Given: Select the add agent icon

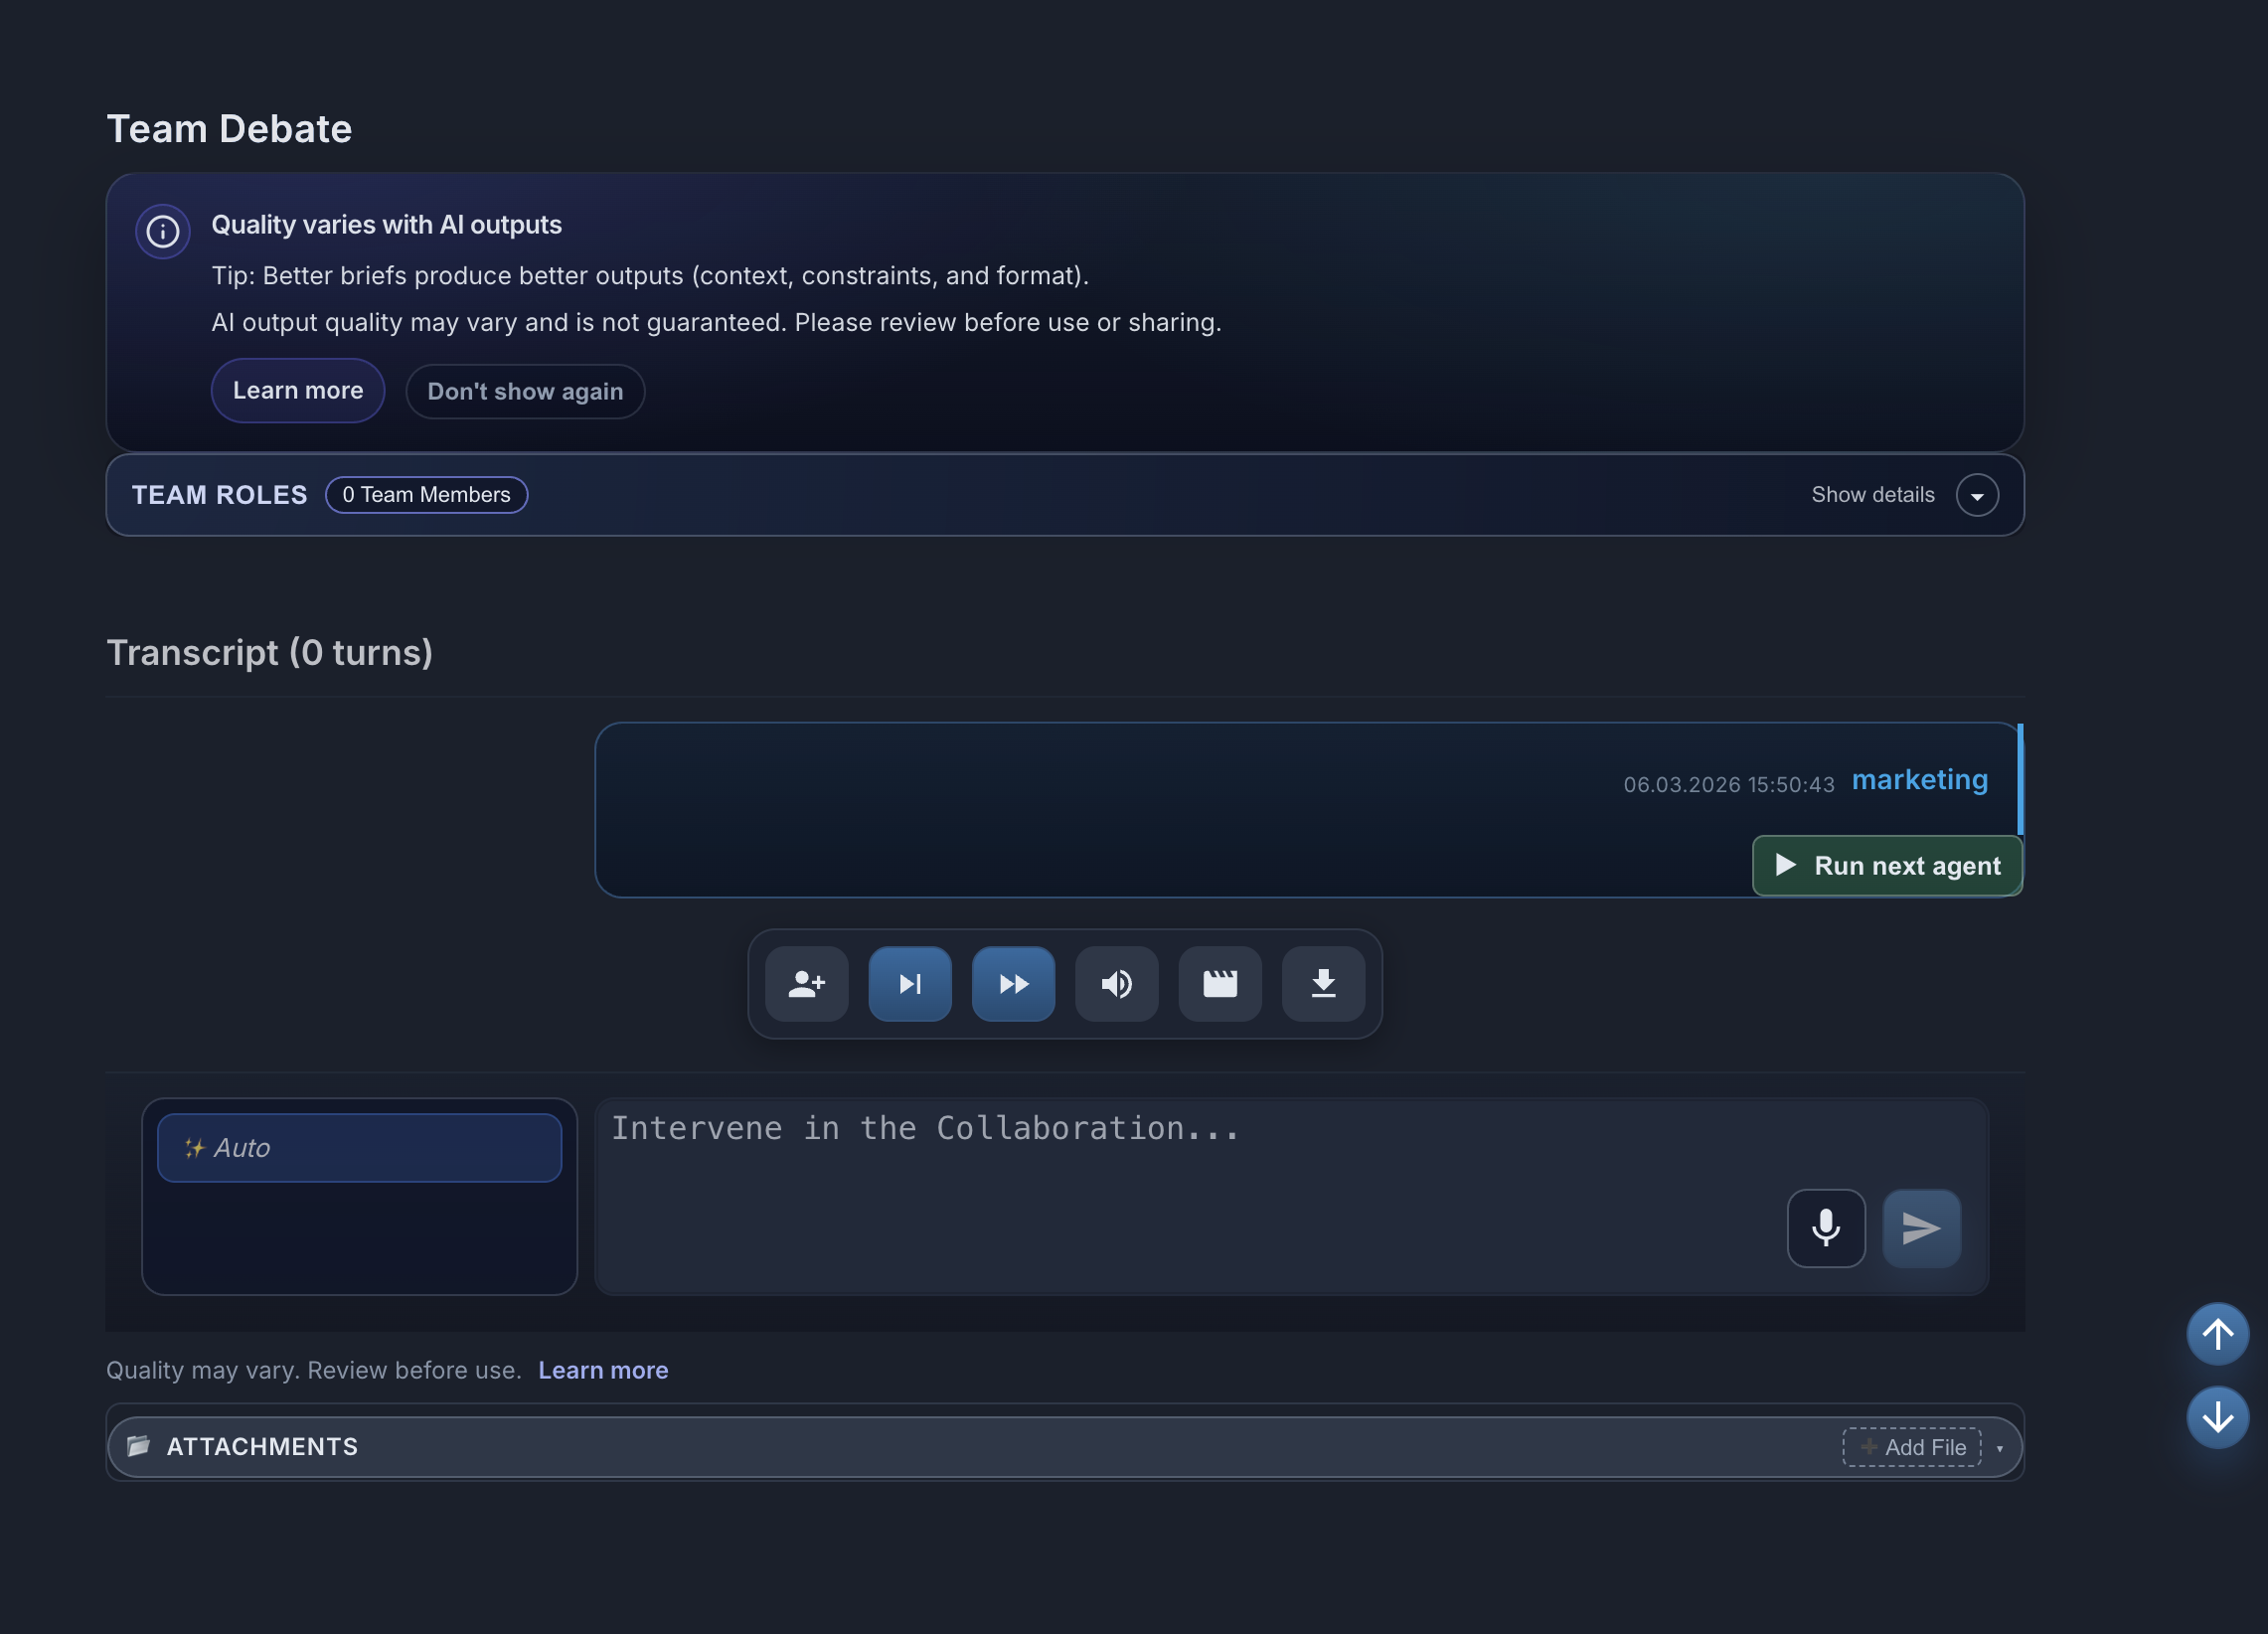Looking at the screenshot, I should pyautogui.click(x=806, y=983).
